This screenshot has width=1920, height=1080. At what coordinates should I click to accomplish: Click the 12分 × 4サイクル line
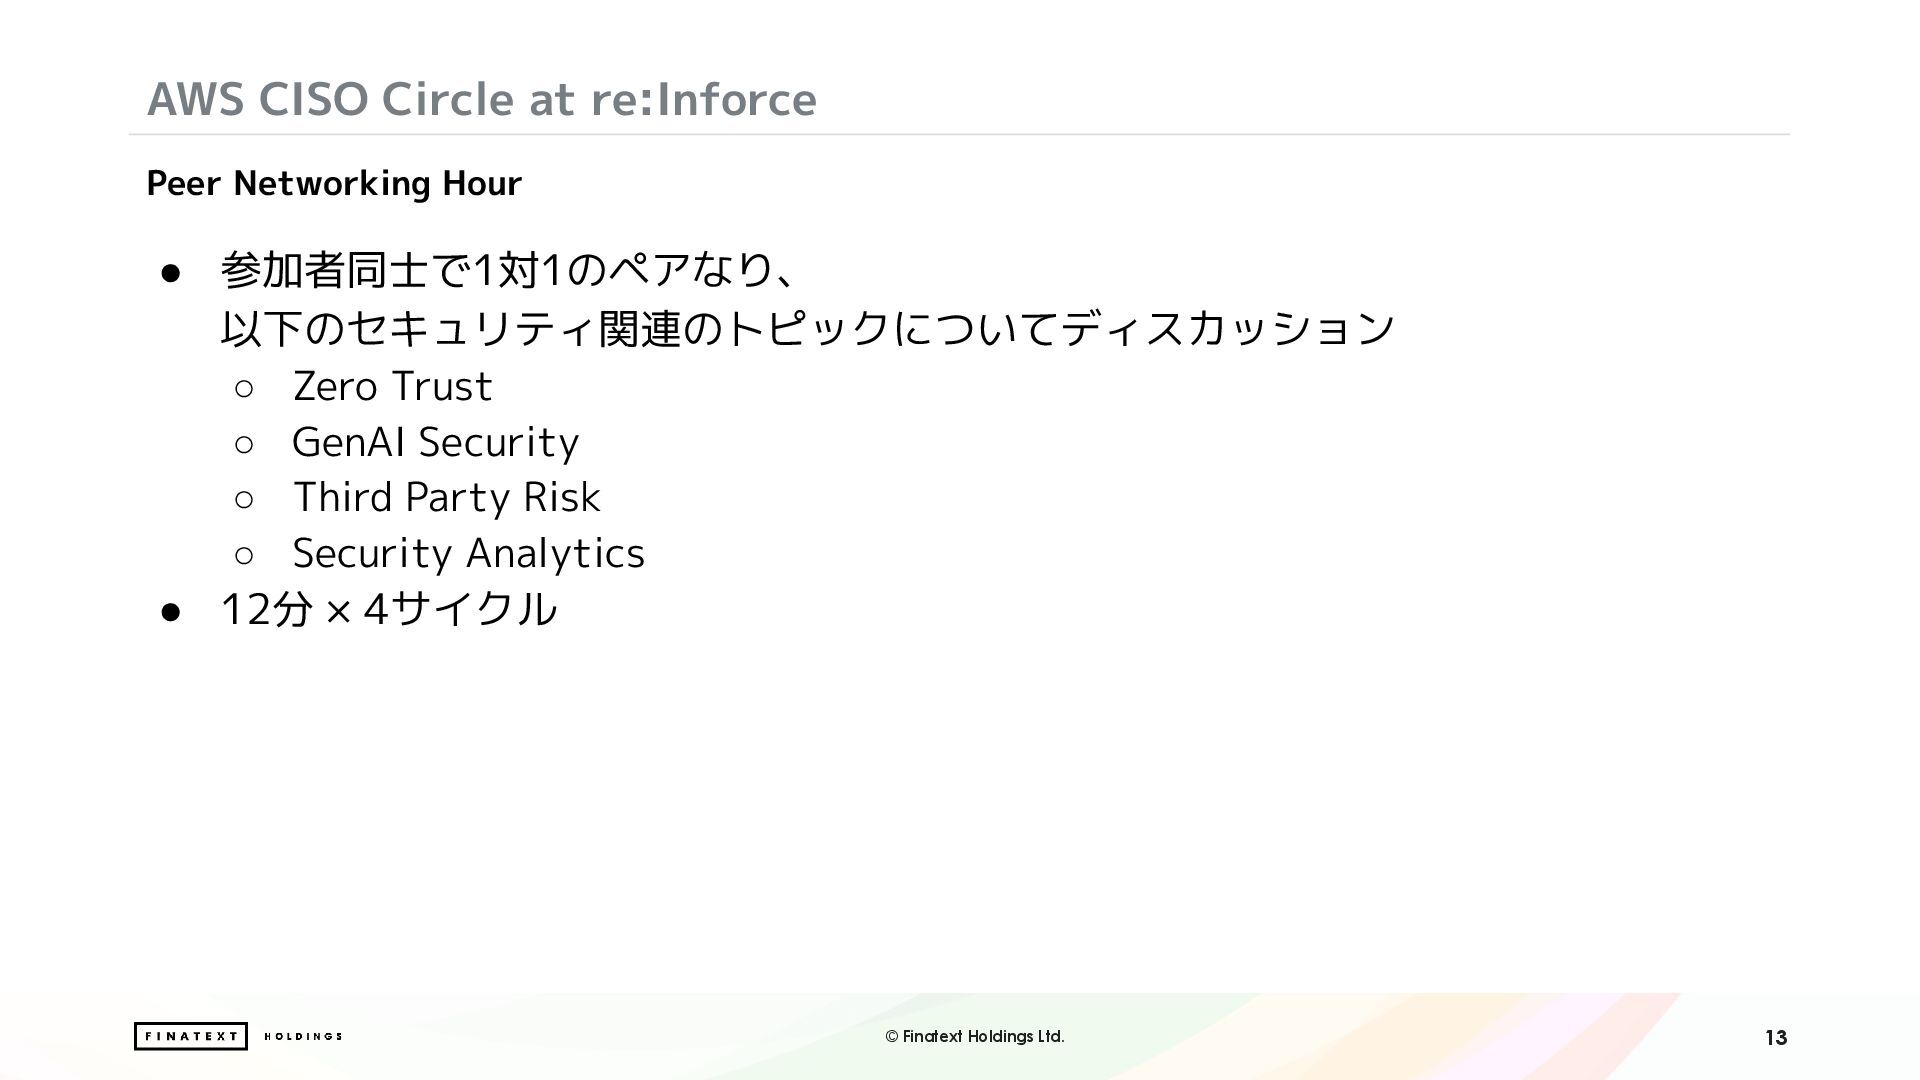pos(388,609)
